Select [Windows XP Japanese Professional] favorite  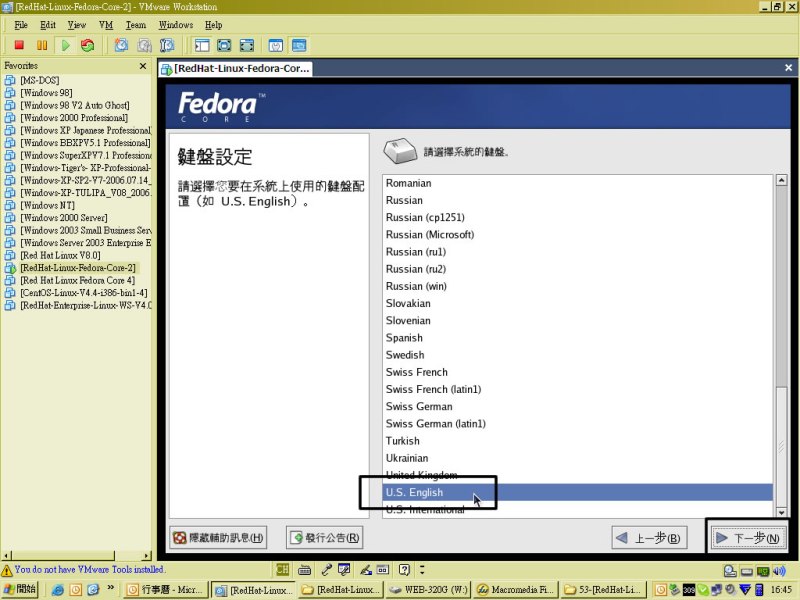click(85, 130)
